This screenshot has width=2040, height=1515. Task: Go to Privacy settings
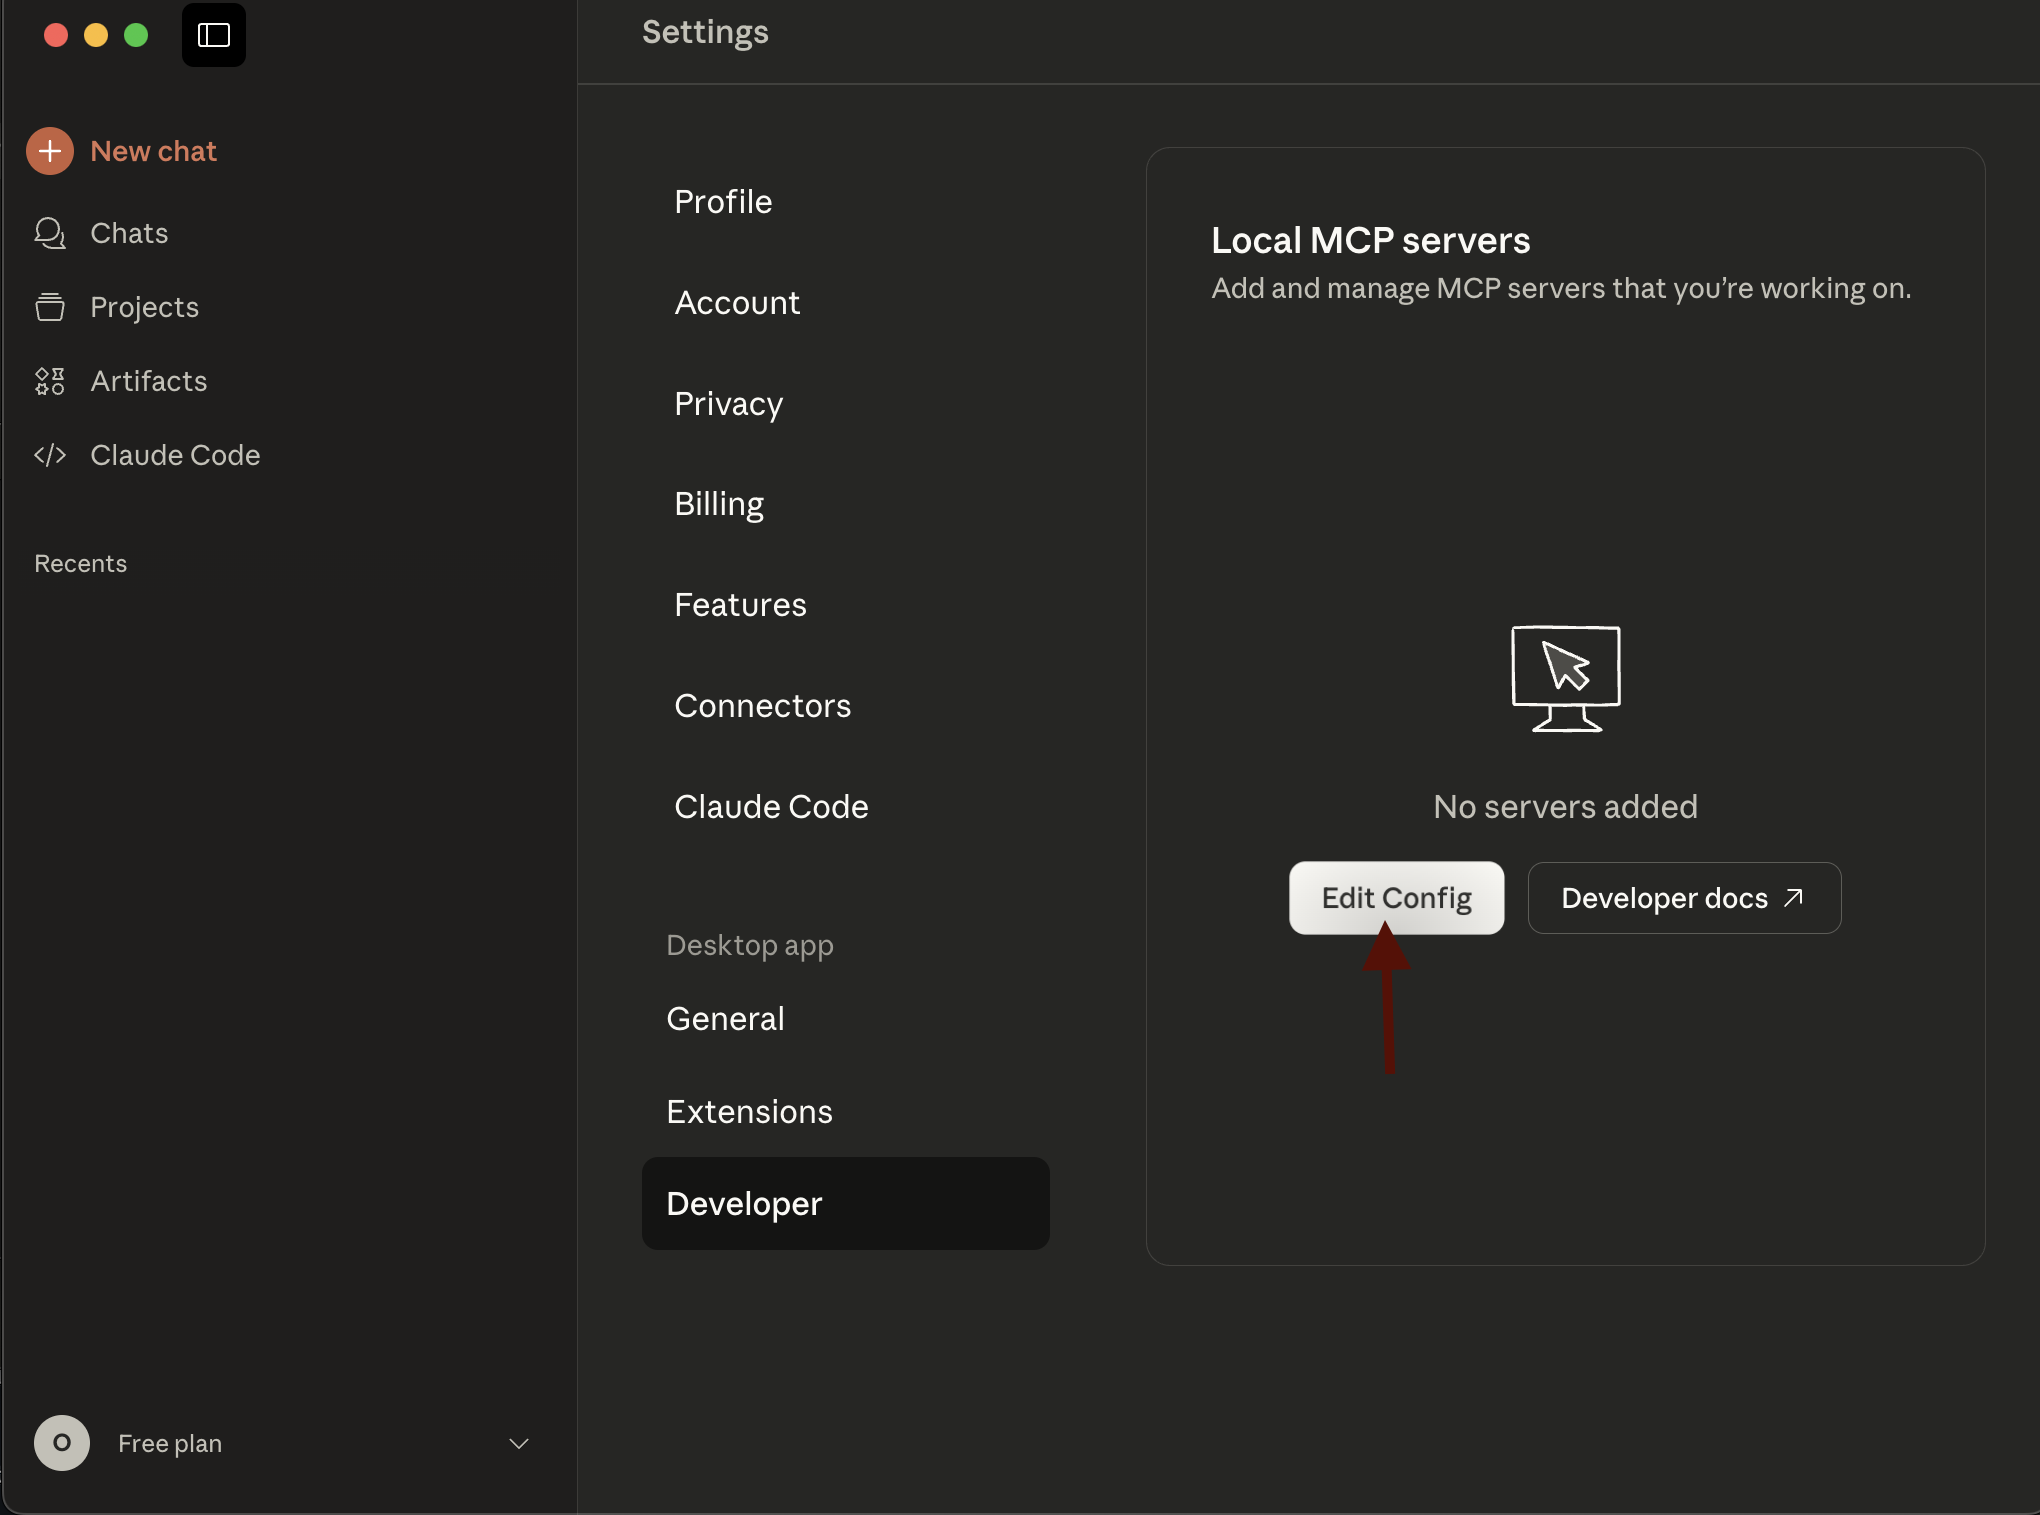(728, 404)
